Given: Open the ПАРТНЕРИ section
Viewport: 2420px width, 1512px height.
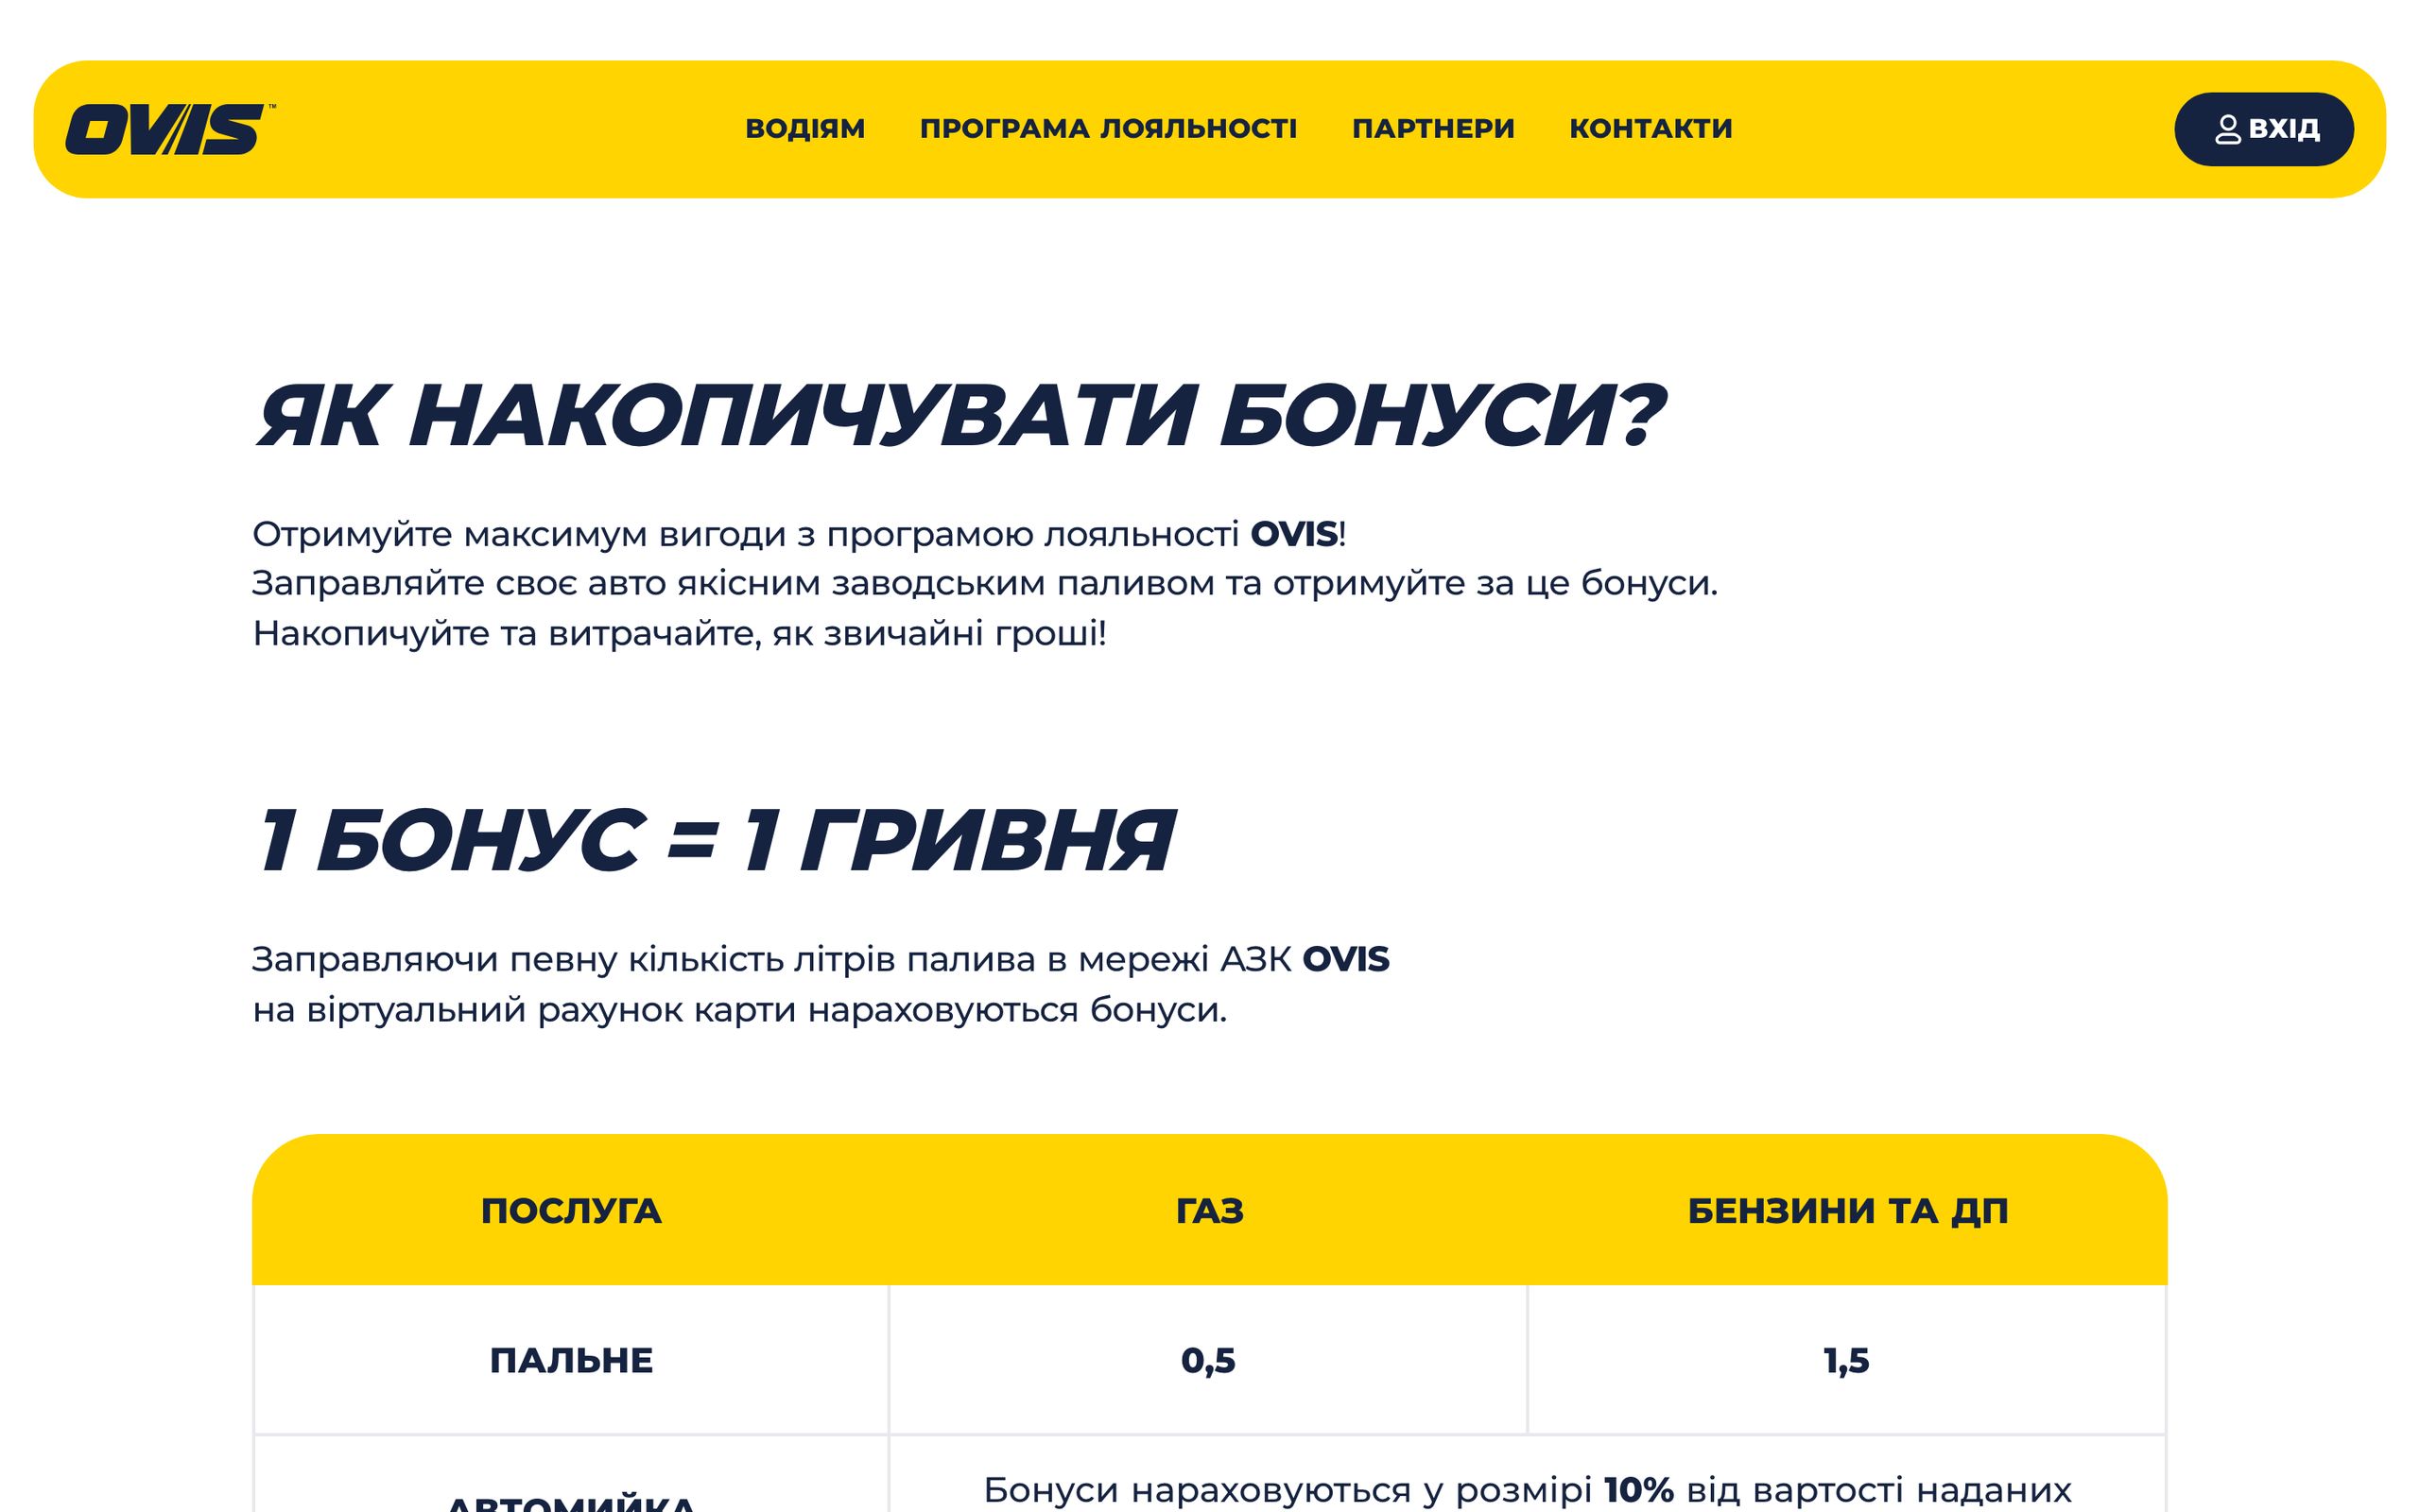Looking at the screenshot, I should tap(1433, 129).
